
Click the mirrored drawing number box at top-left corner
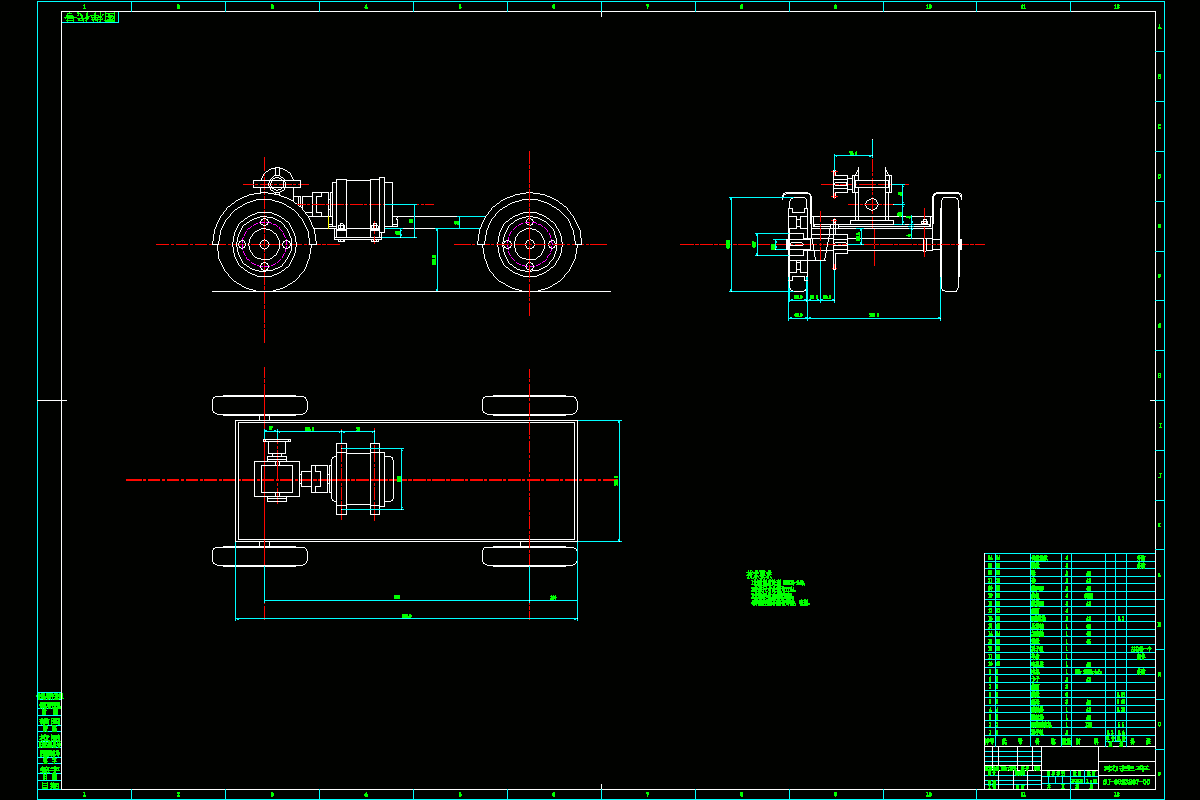tap(90, 17)
